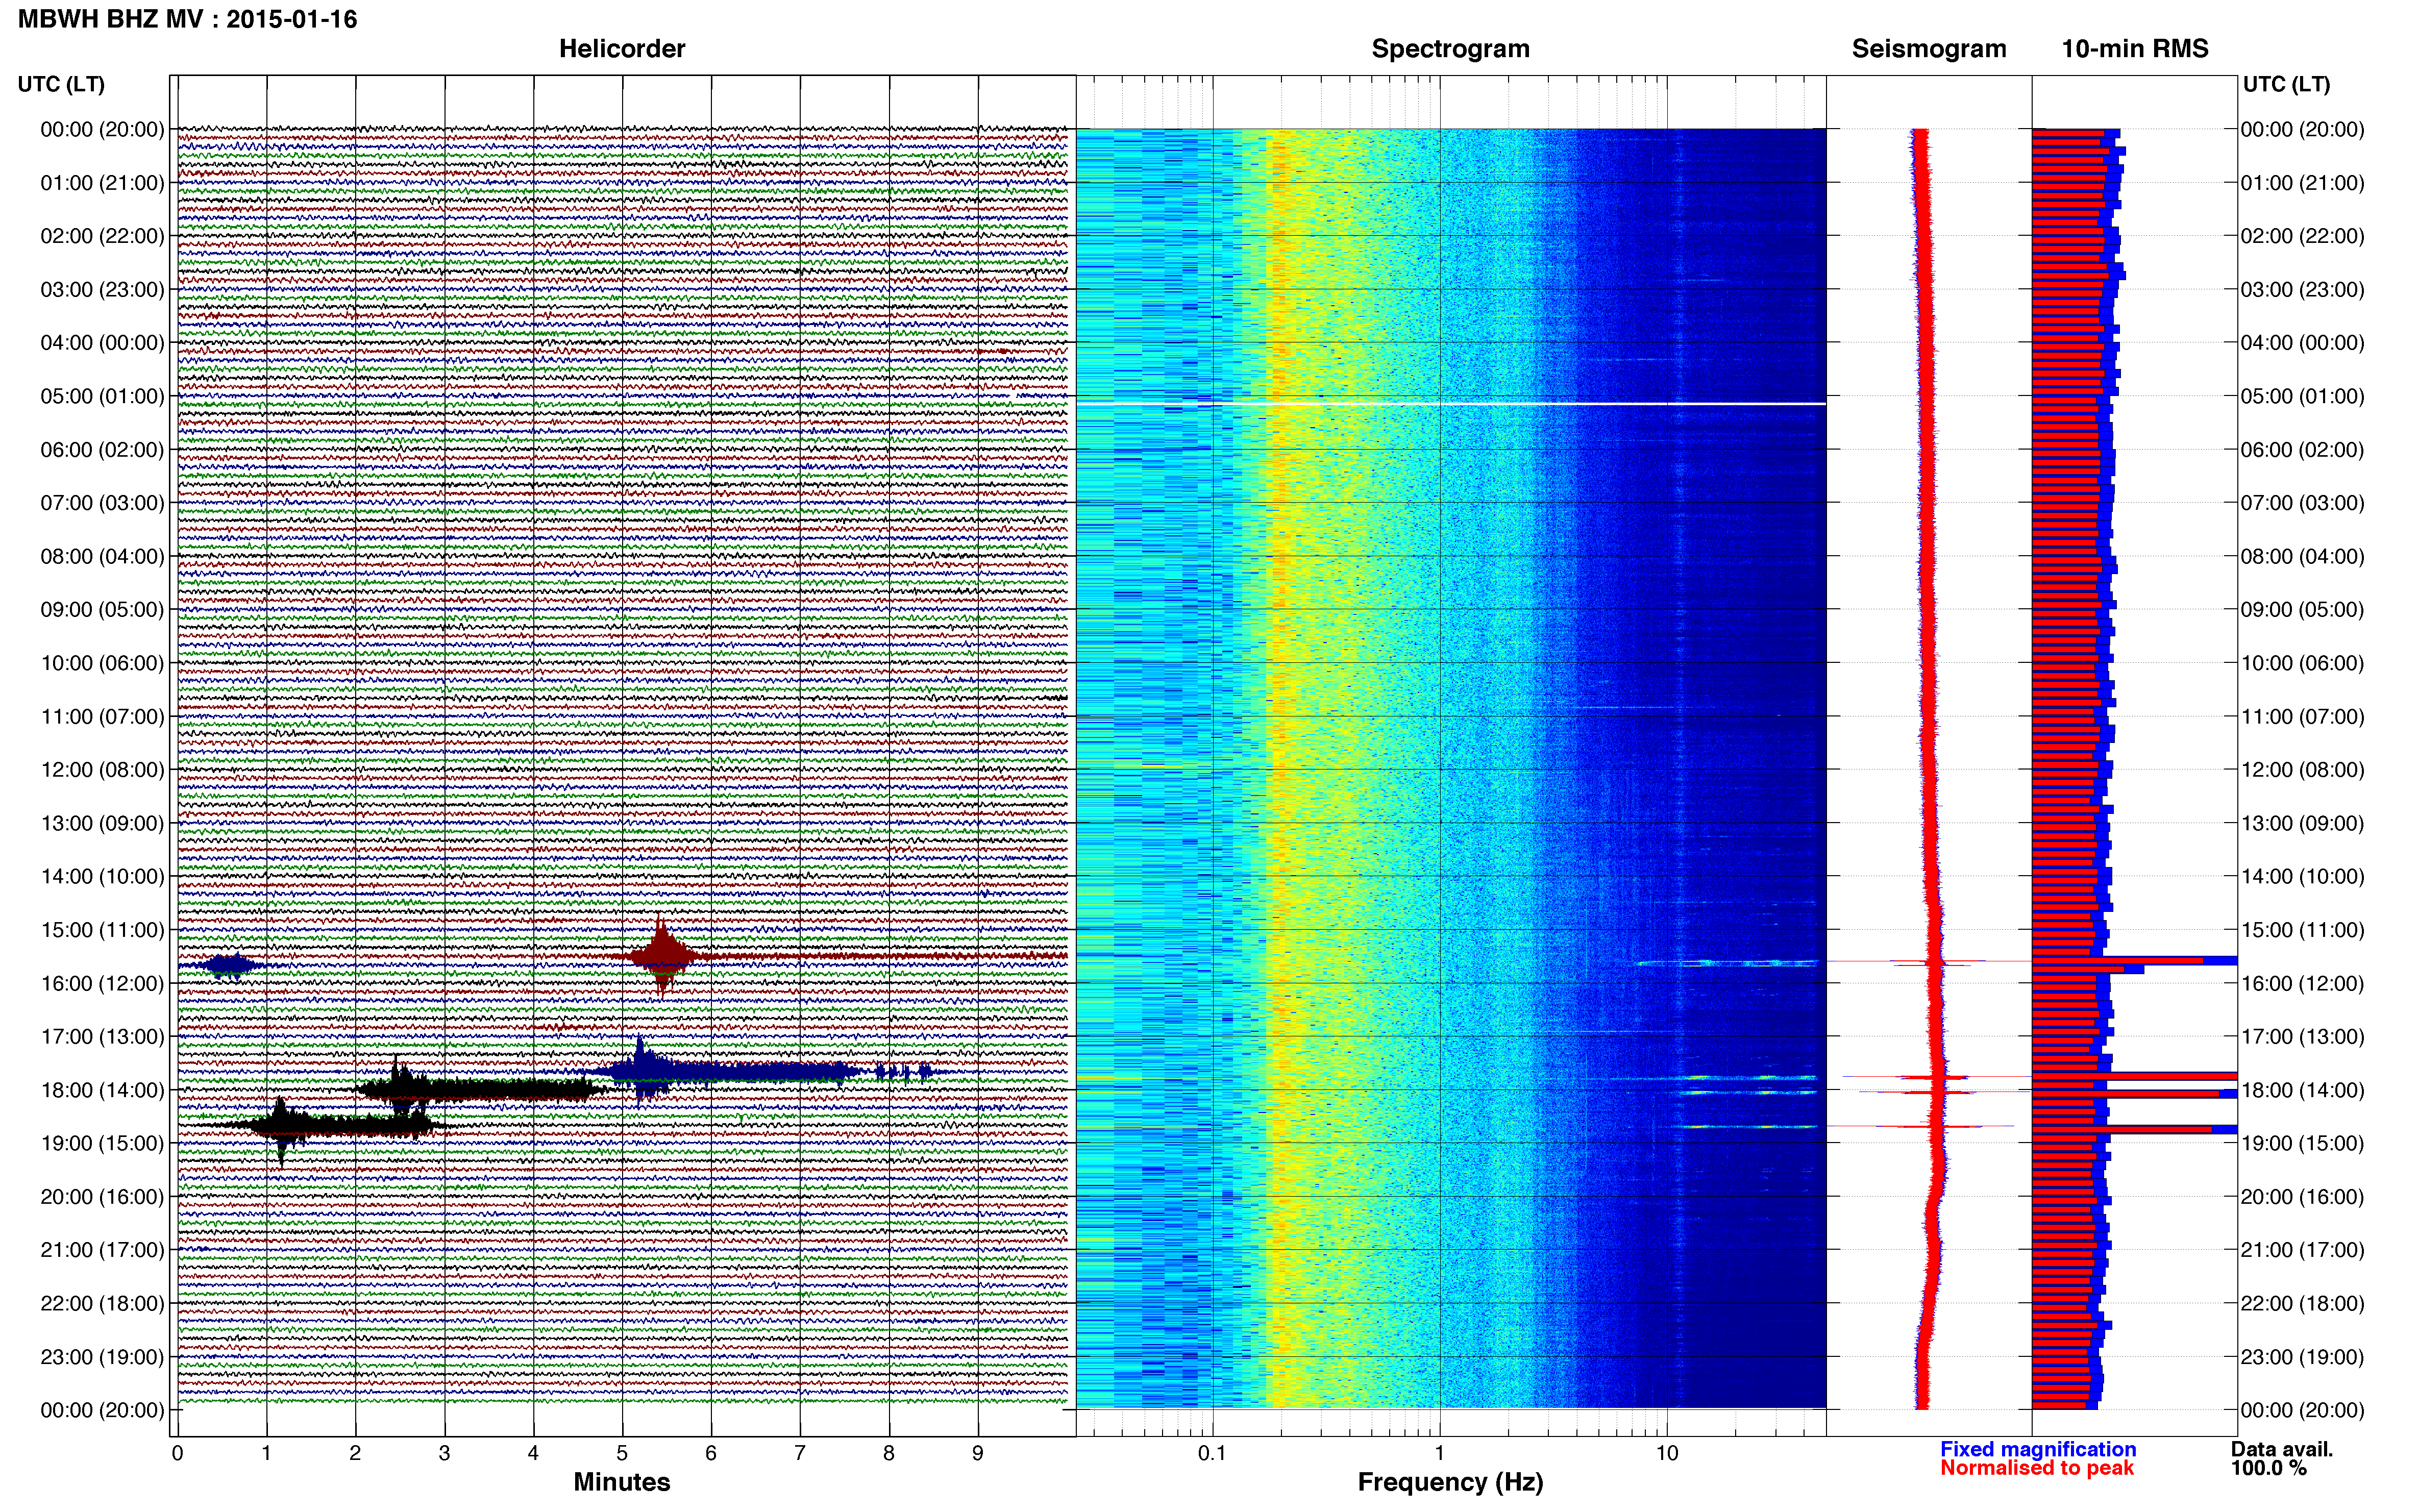The width and height of the screenshot is (2419, 1512).
Task: Click the Seismogram panel heading
Action: (1928, 49)
